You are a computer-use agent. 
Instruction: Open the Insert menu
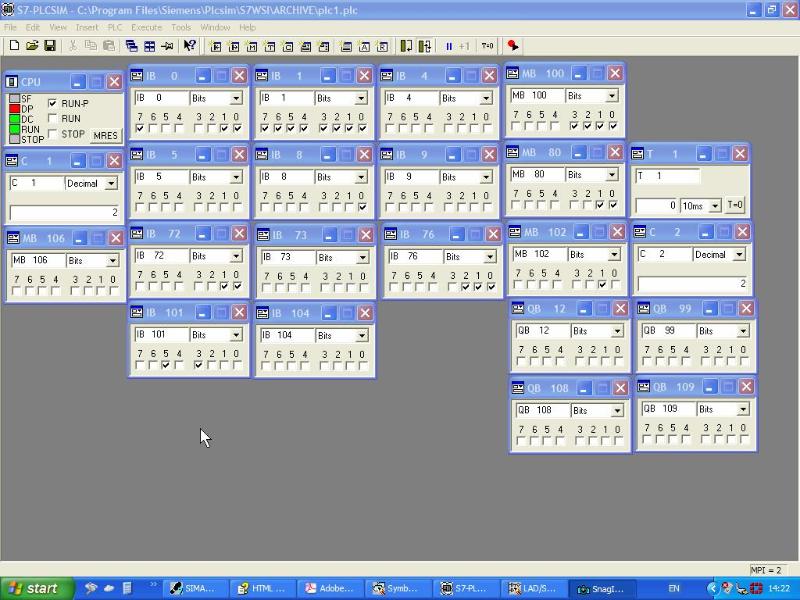coord(87,28)
